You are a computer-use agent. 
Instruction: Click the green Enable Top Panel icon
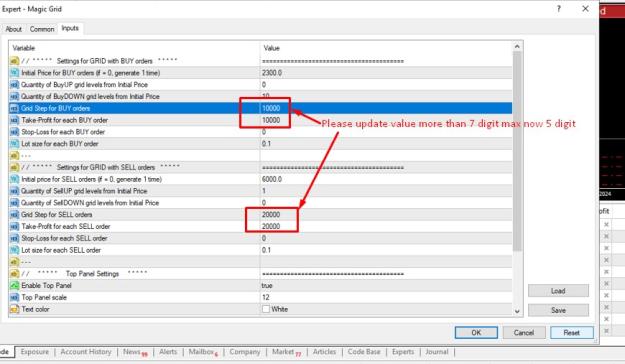(14, 285)
